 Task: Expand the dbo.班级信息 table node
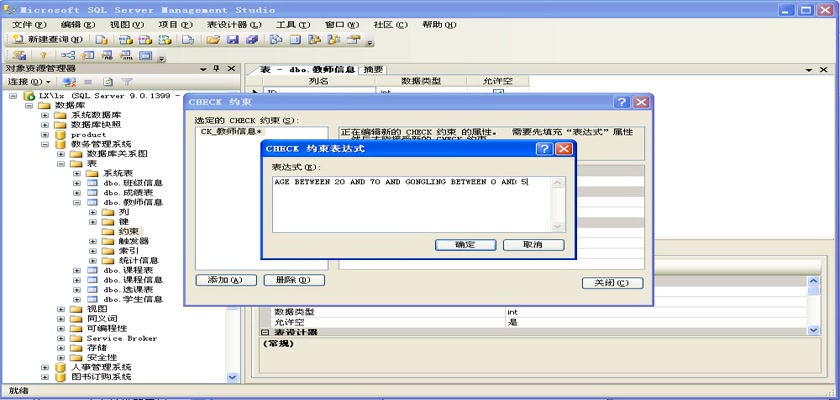[77, 183]
